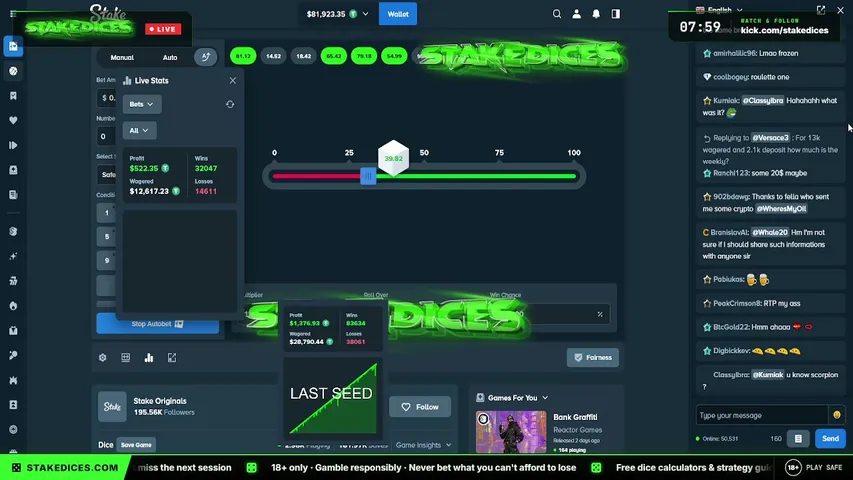Open the sparkle (new releases) sidebar icon
The image size is (853, 480).
pyautogui.click(x=13, y=256)
